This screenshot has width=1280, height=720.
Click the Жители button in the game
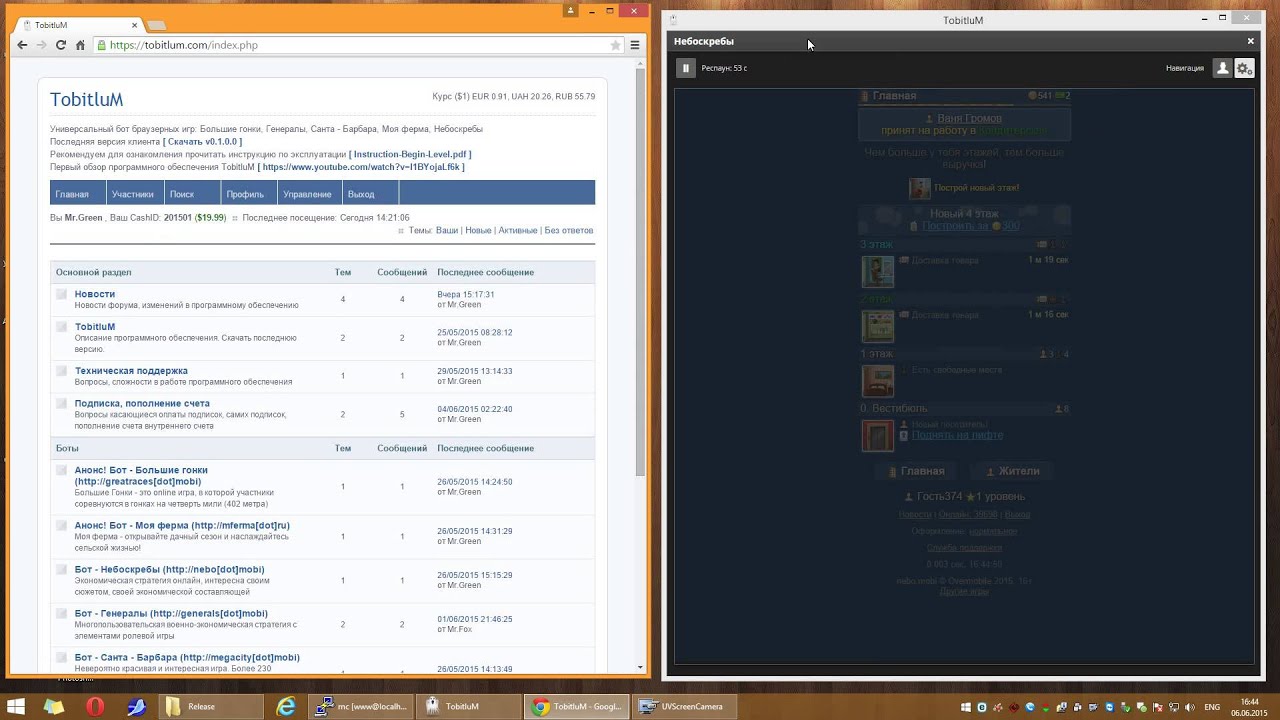pyautogui.click(x=1013, y=471)
